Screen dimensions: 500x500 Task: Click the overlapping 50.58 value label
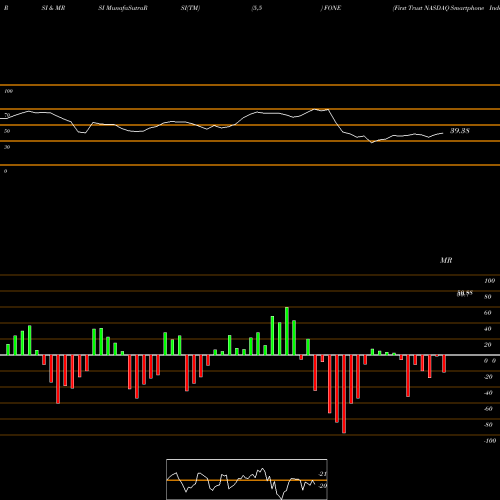(465, 294)
